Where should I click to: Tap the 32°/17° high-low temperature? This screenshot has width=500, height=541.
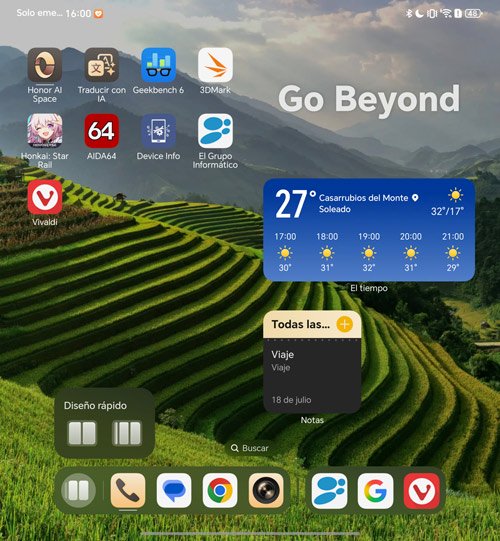pos(447,211)
